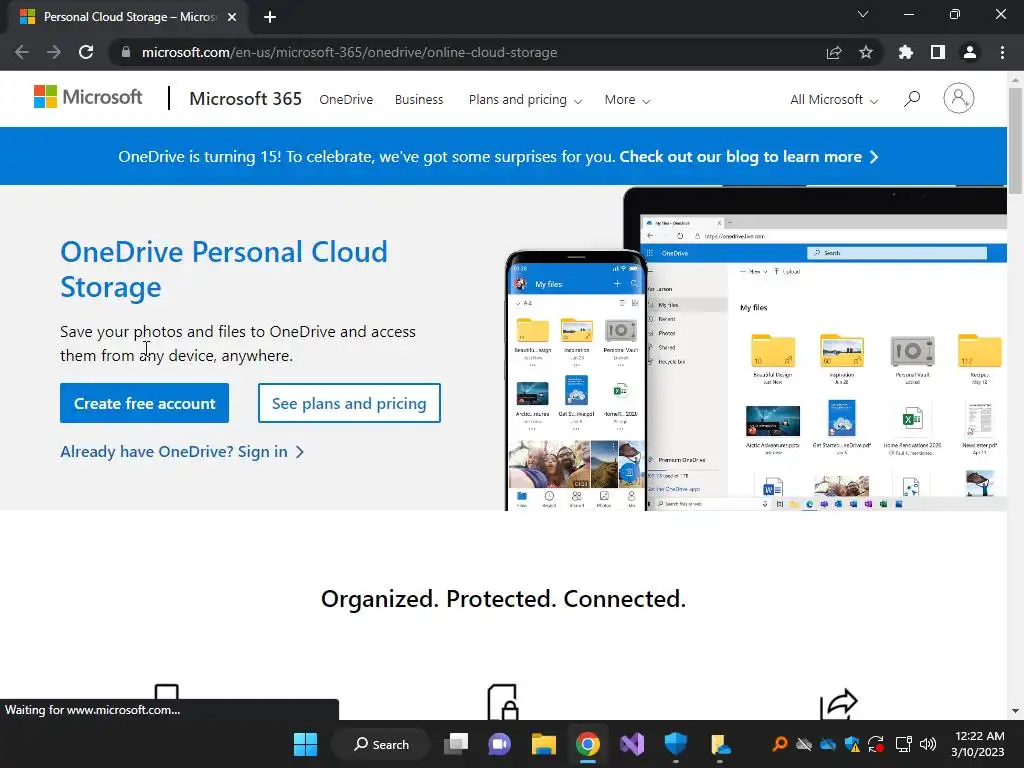The height and width of the screenshot is (768, 1024).
Task: Expand the All Microsoft menu
Action: pyautogui.click(x=834, y=100)
